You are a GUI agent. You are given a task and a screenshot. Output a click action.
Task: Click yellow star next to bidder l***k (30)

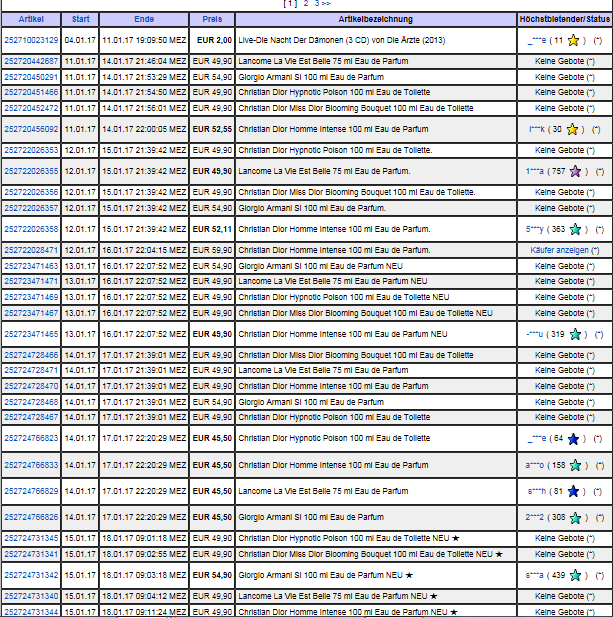pos(572,129)
